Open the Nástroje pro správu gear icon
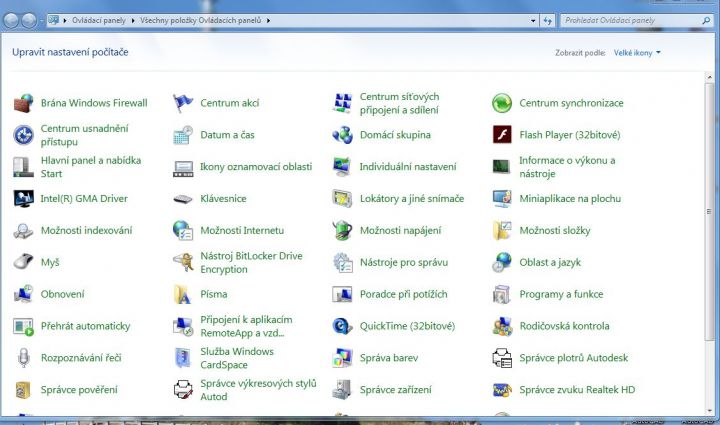This screenshot has width=720, height=425. [x=343, y=262]
